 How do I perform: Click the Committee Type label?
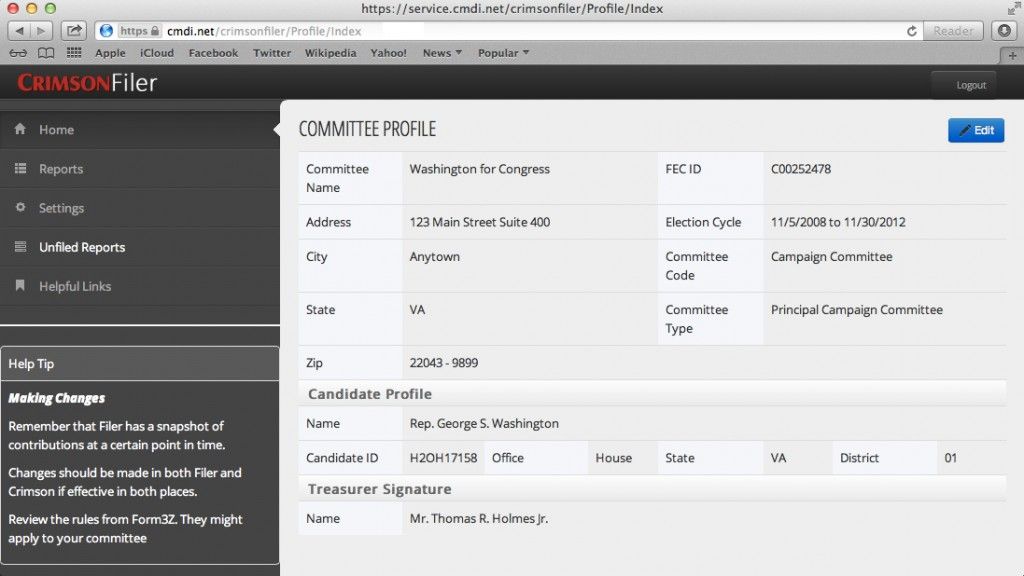tap(696, 319)
